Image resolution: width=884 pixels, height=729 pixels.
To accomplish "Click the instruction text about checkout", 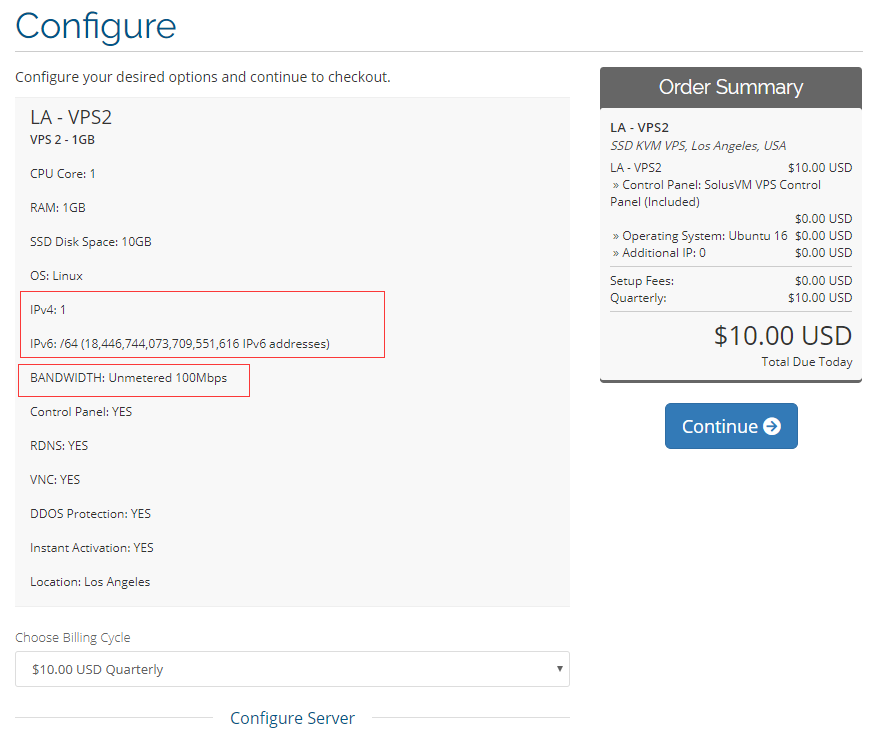I will point(203,77).
